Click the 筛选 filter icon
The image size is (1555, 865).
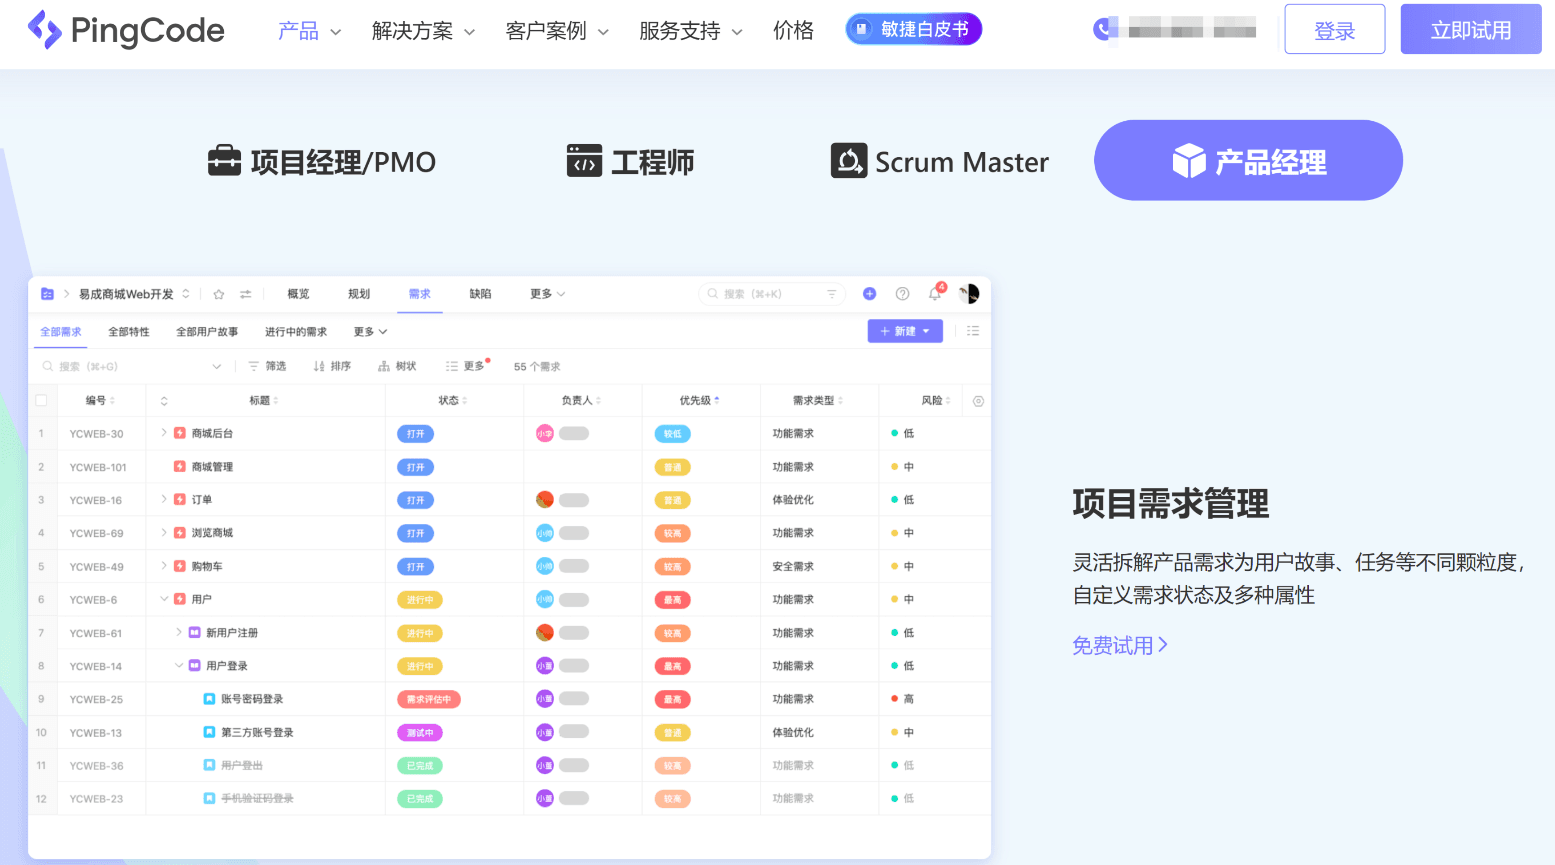point(254,367)
